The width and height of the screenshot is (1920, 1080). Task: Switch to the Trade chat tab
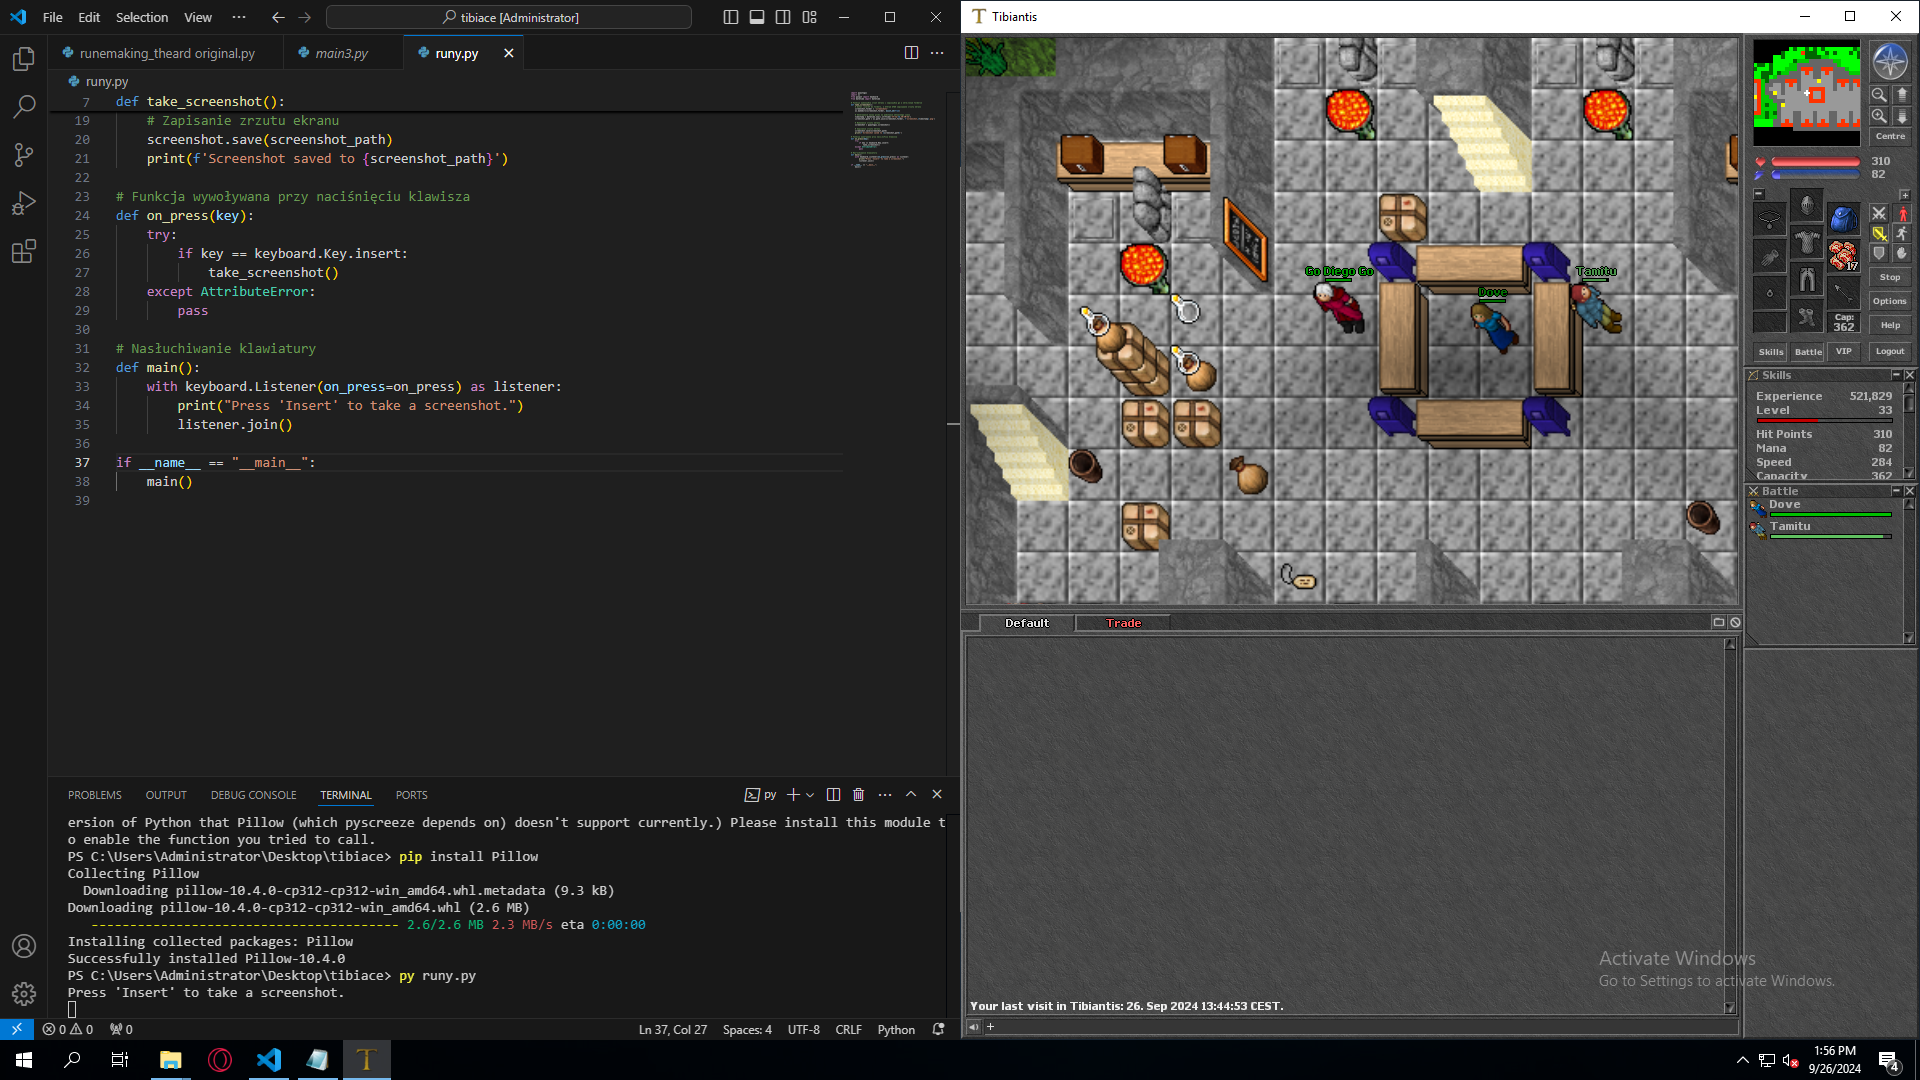1123,622
